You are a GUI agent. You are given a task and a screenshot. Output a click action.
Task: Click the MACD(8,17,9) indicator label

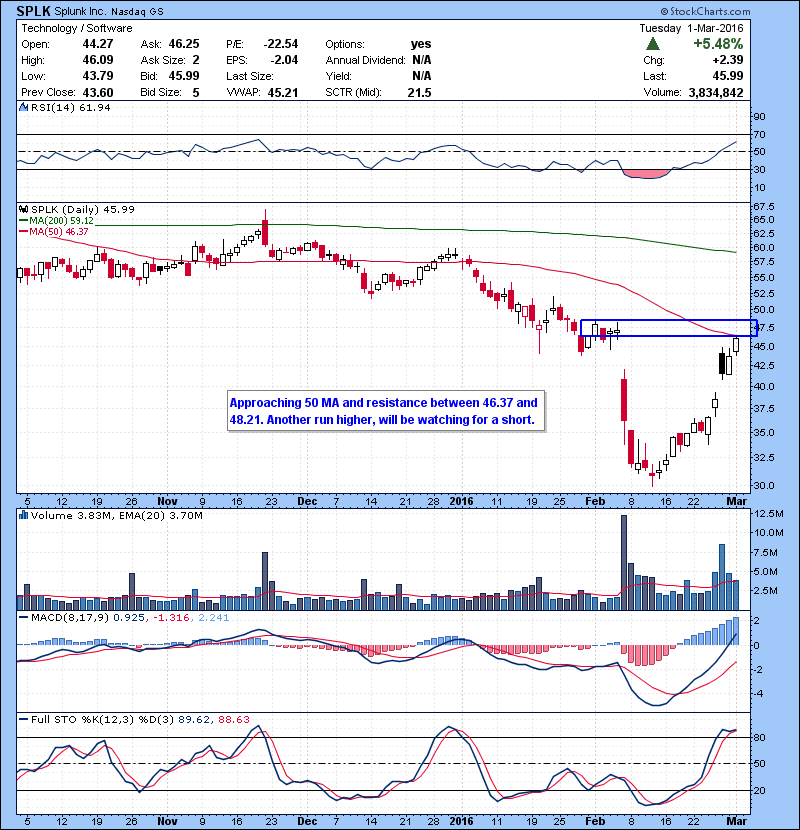coord(70,618)
